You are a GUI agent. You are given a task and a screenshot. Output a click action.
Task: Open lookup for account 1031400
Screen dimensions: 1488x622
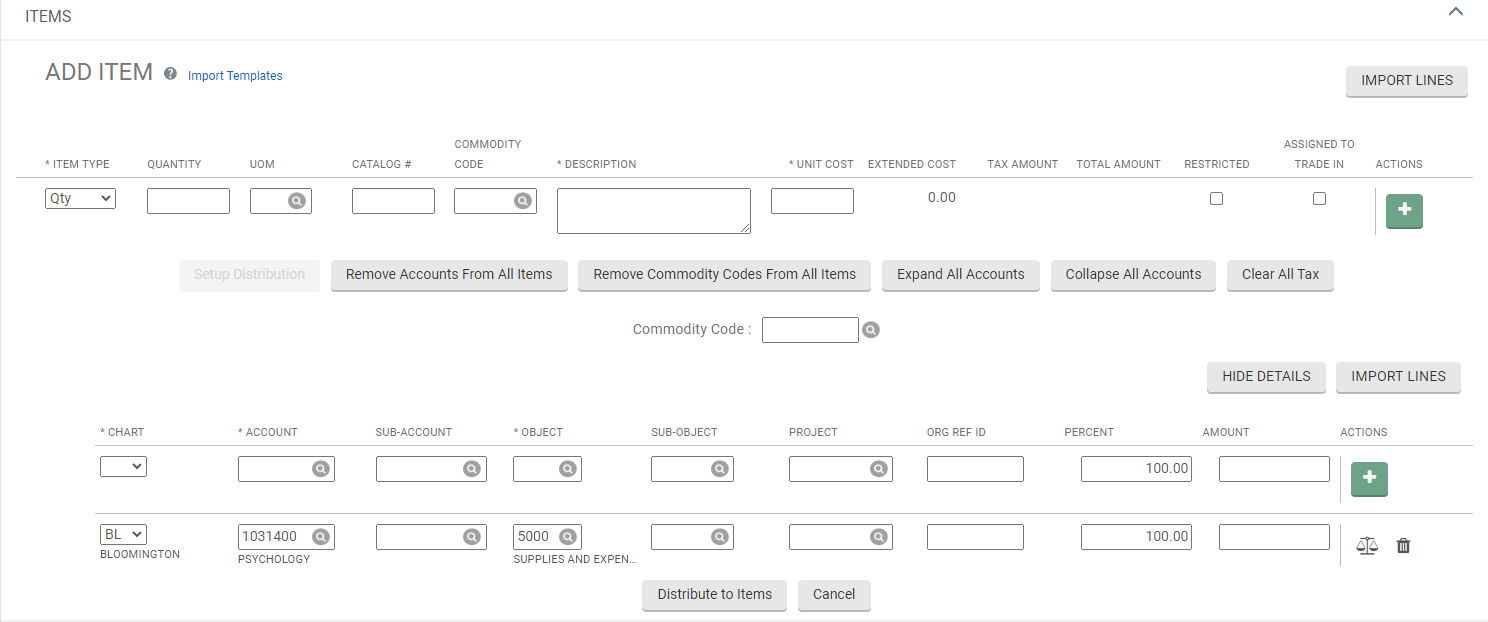tap(320, 537)
